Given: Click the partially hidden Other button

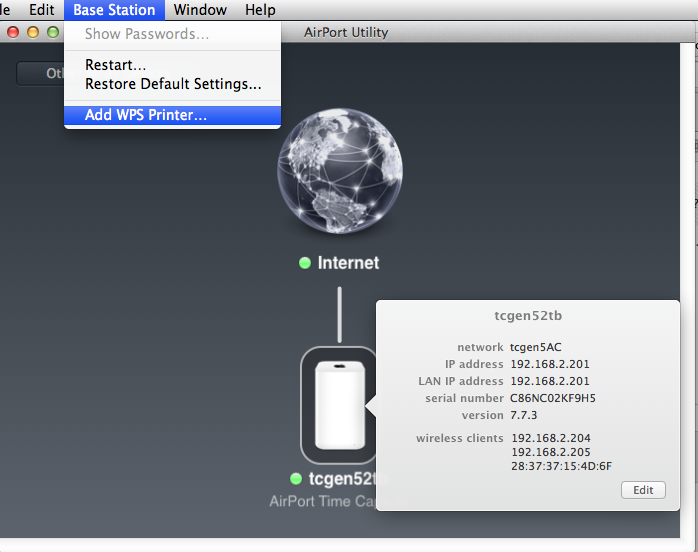Looking at the screenshot, I should coord(41,73).
